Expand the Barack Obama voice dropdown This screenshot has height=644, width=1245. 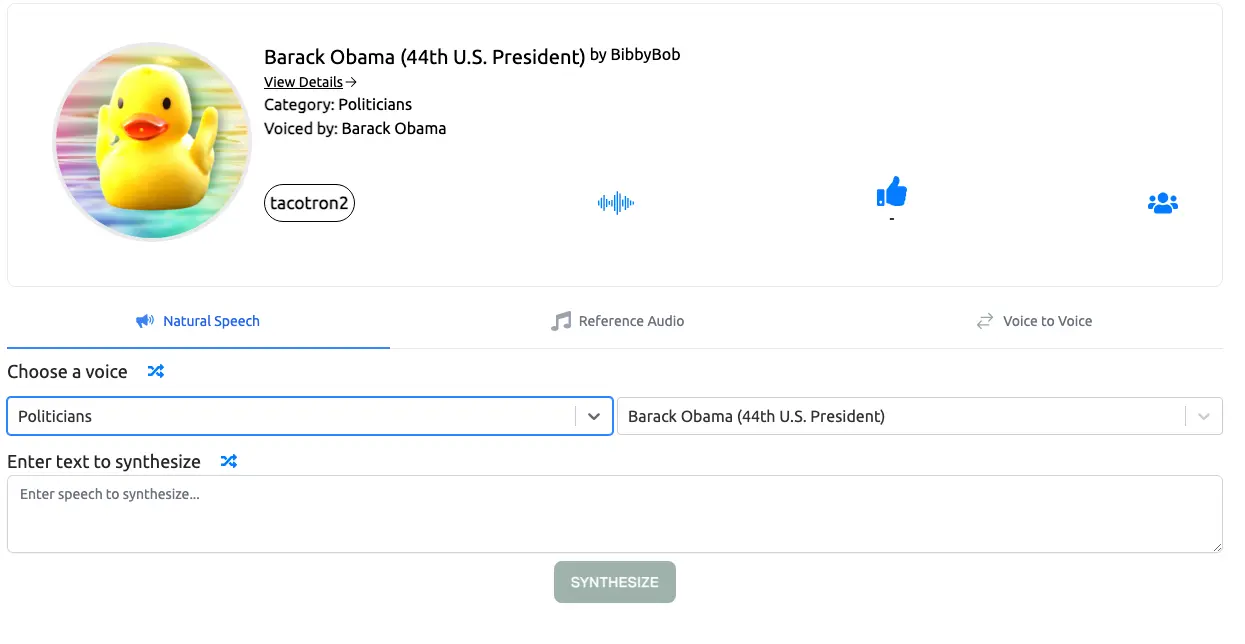point(920,416)
